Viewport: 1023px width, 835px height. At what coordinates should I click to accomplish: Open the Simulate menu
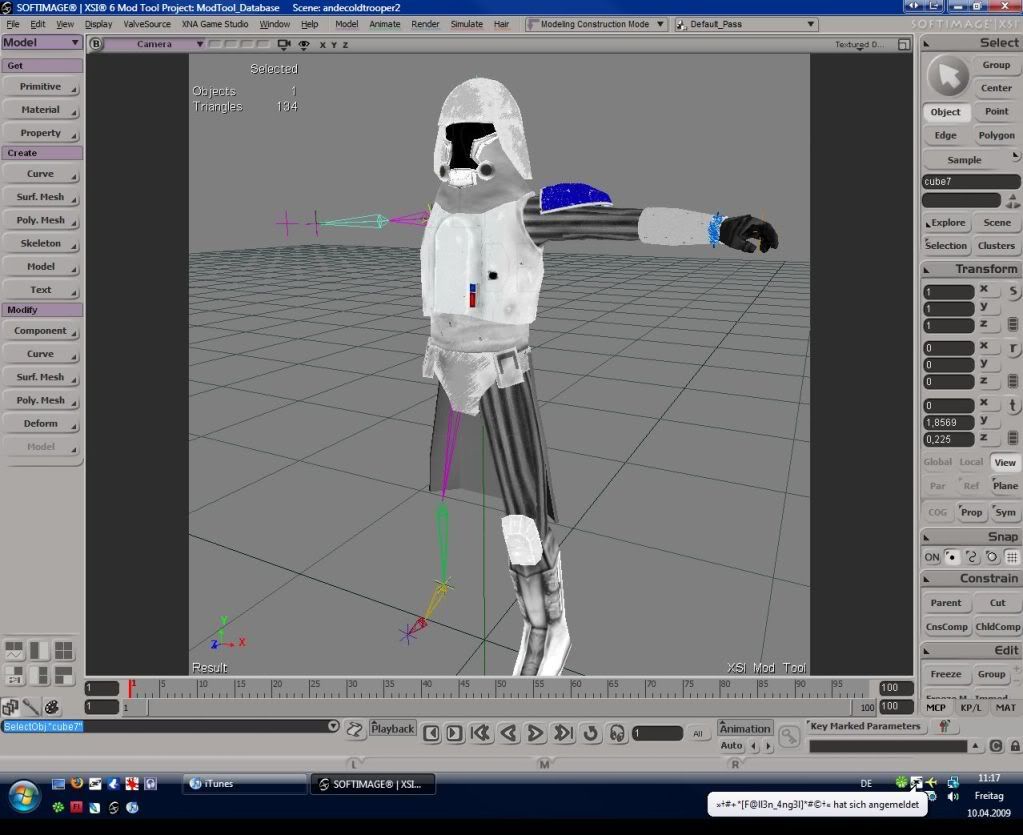(x=466, y=24)
